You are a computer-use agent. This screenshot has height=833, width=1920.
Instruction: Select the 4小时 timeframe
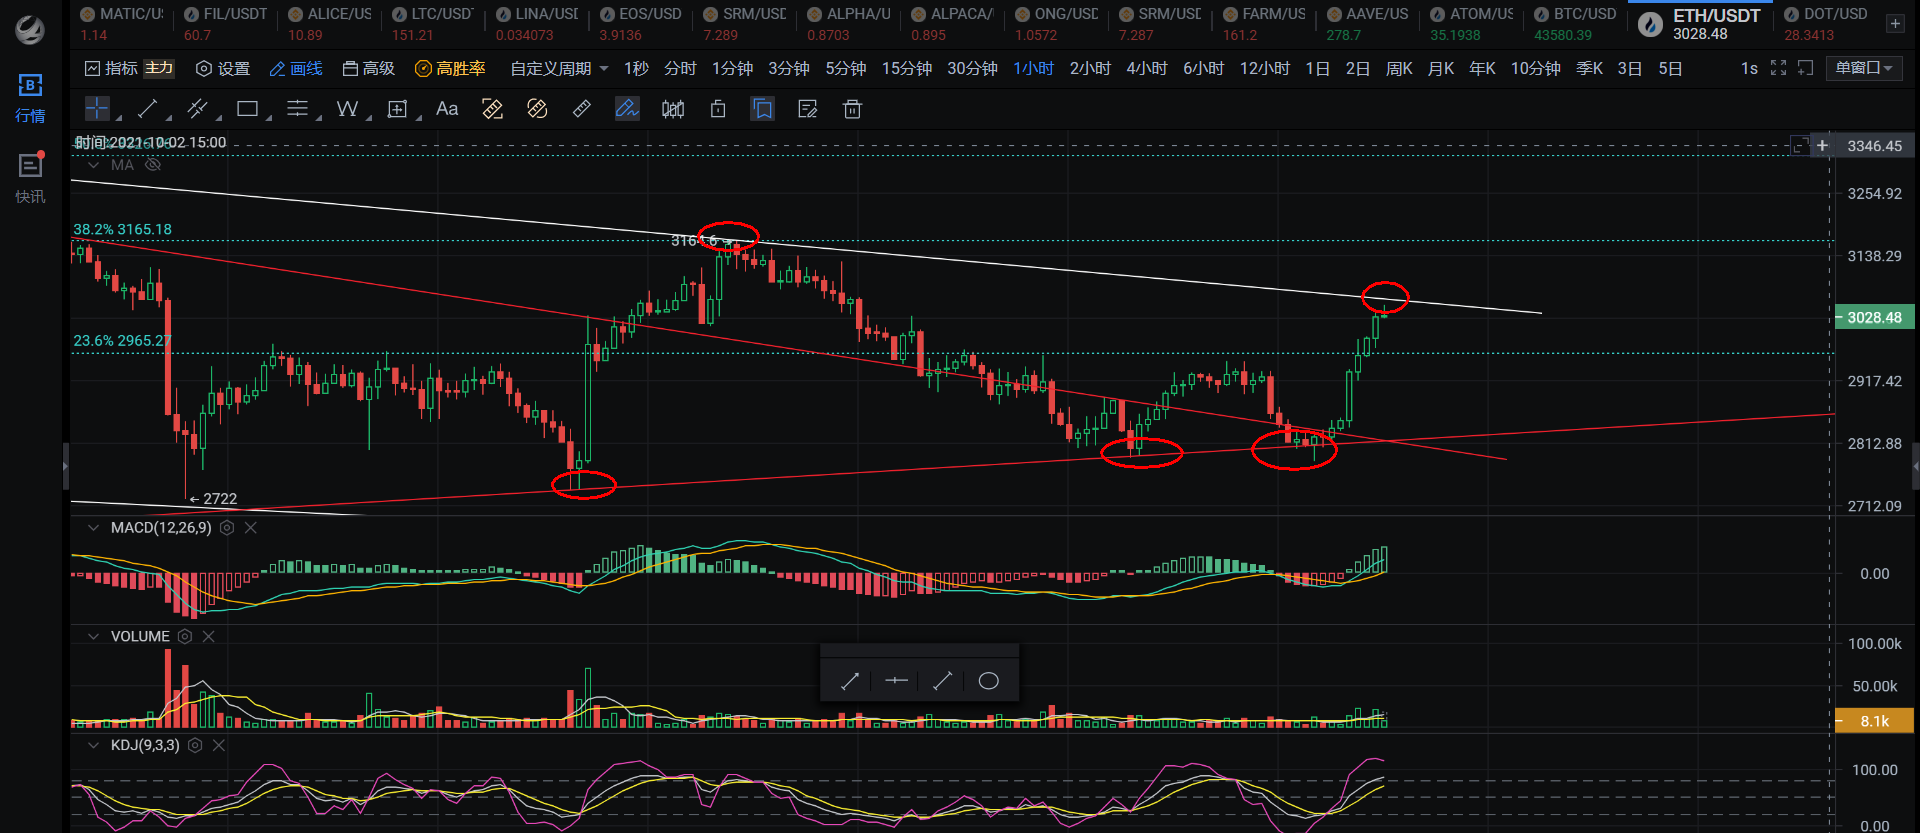(1146, 68)
